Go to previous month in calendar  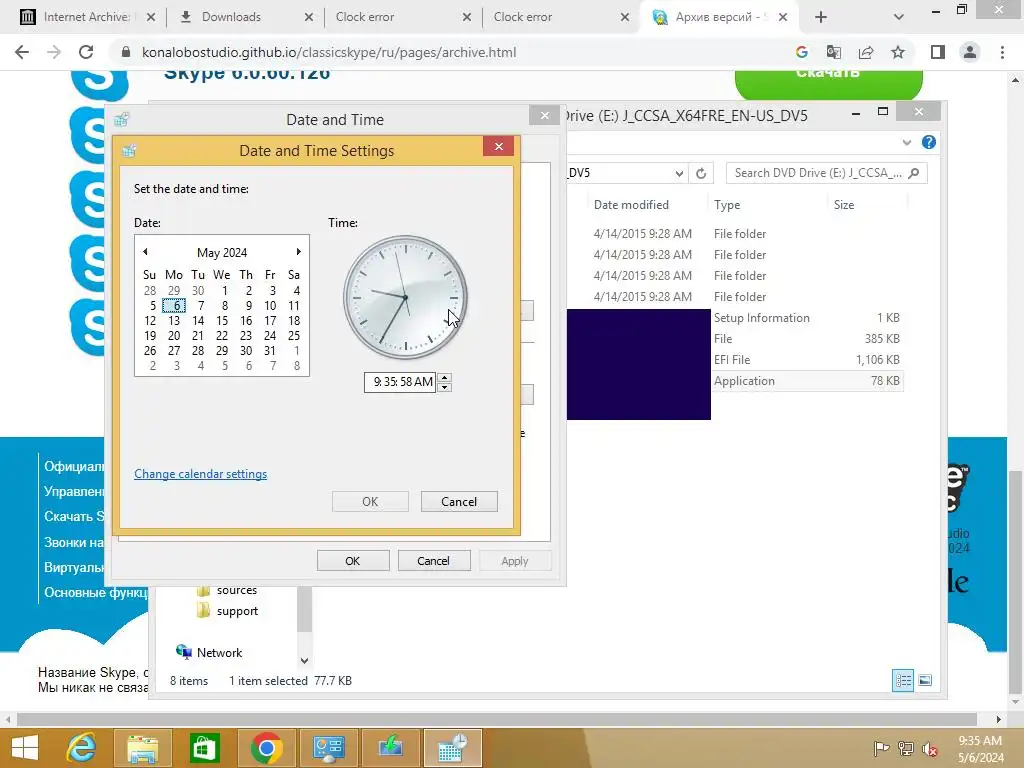145,252
